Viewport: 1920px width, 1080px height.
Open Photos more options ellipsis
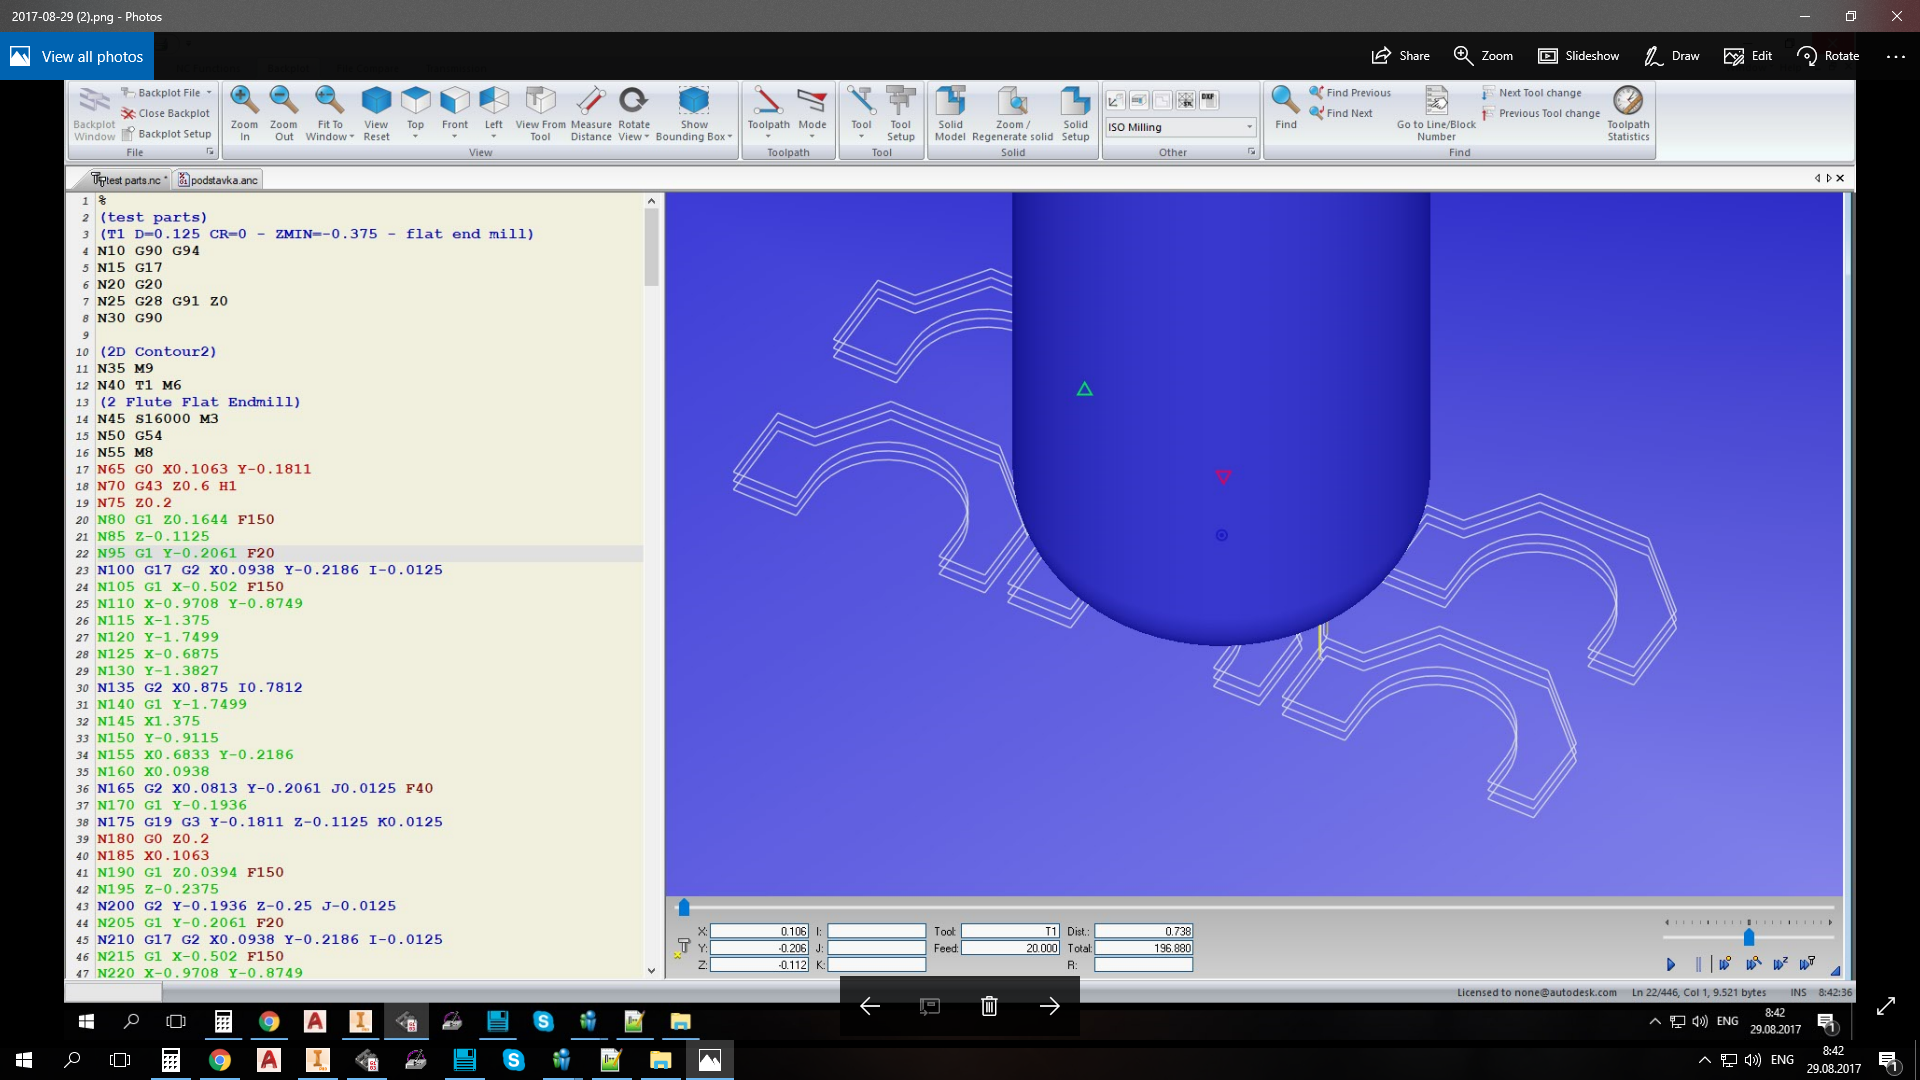click(1895, 56)
